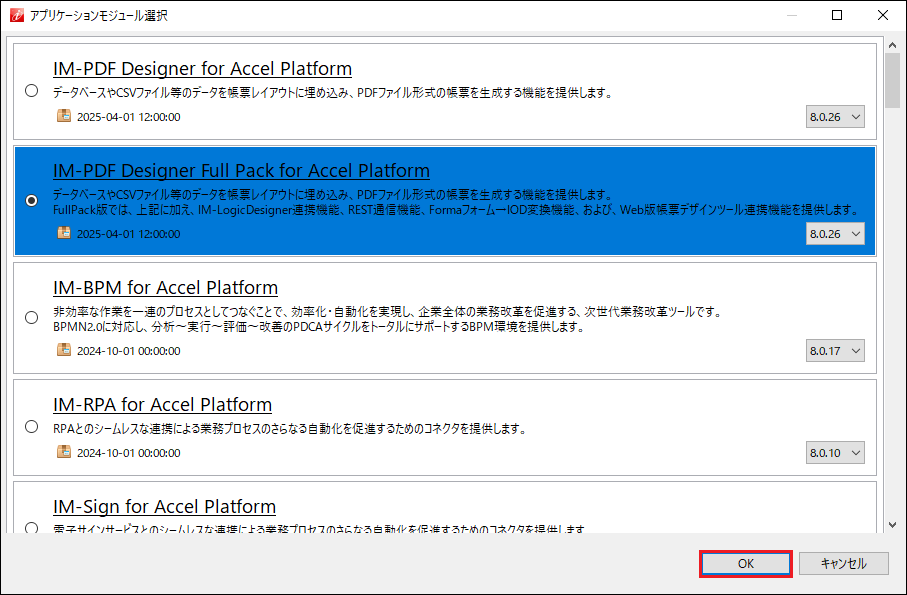907x595 pixels.
Task: Open the IM-PDF Designer Full Pack for Accel Platform link
Action: [x=241, y=171]
